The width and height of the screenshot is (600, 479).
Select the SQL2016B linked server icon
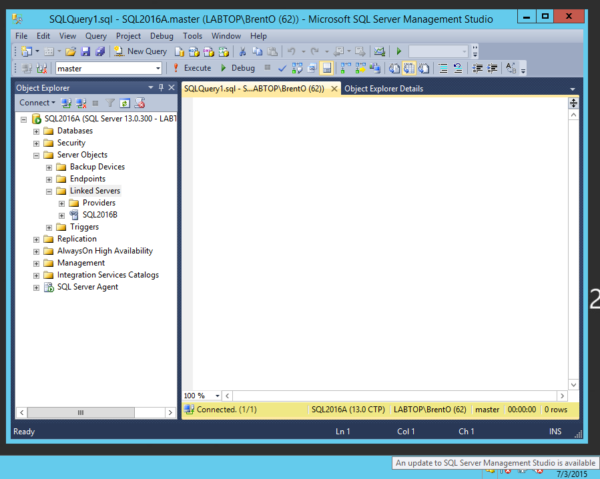[x=74, y=215]
